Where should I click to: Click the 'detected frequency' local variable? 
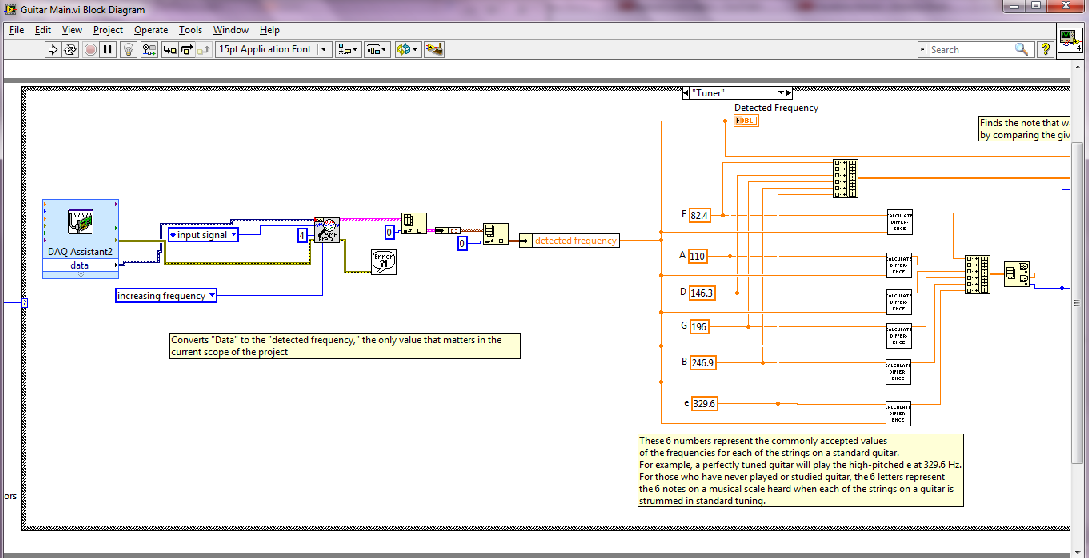[x=569, y=240]
